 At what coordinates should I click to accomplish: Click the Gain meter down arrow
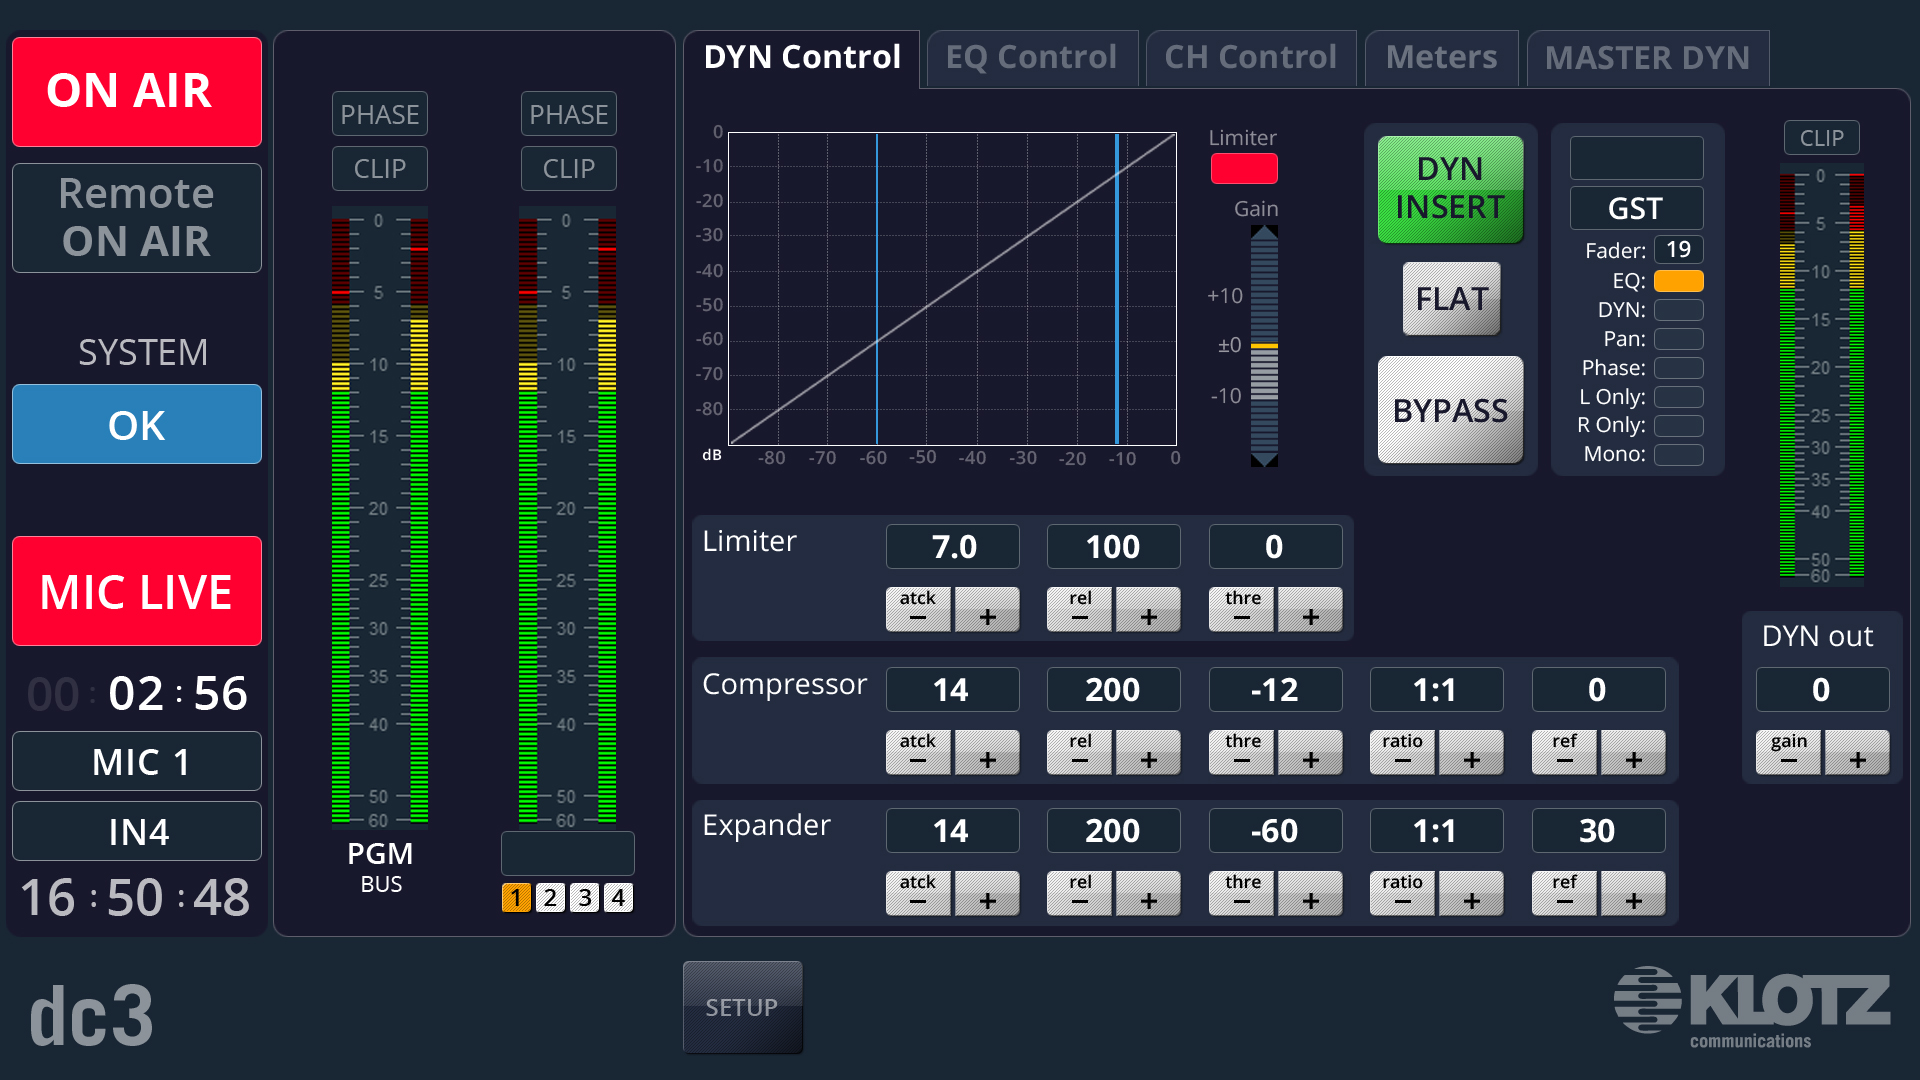(x=1264, y=460)
